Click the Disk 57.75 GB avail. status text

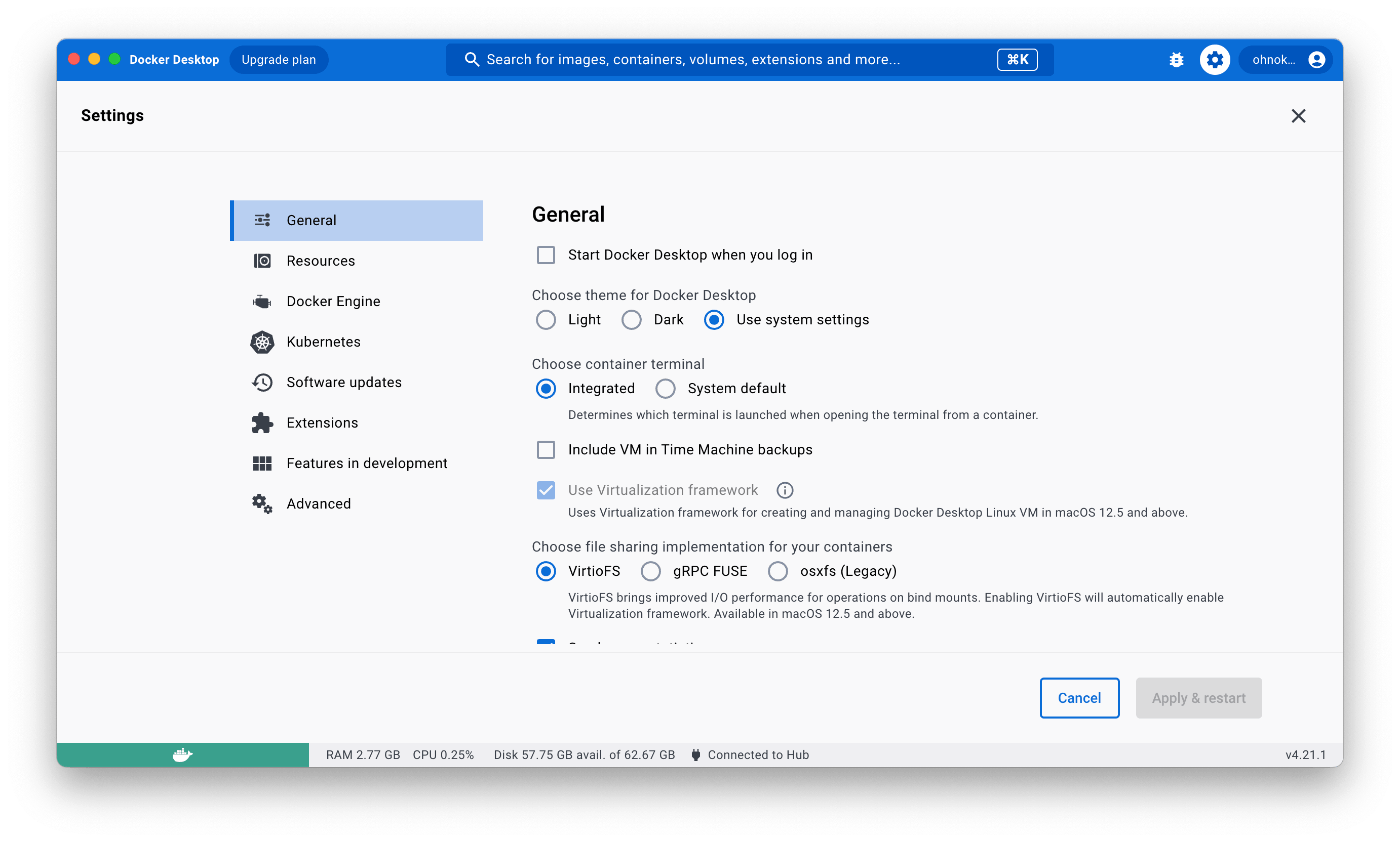coord(584,755)
